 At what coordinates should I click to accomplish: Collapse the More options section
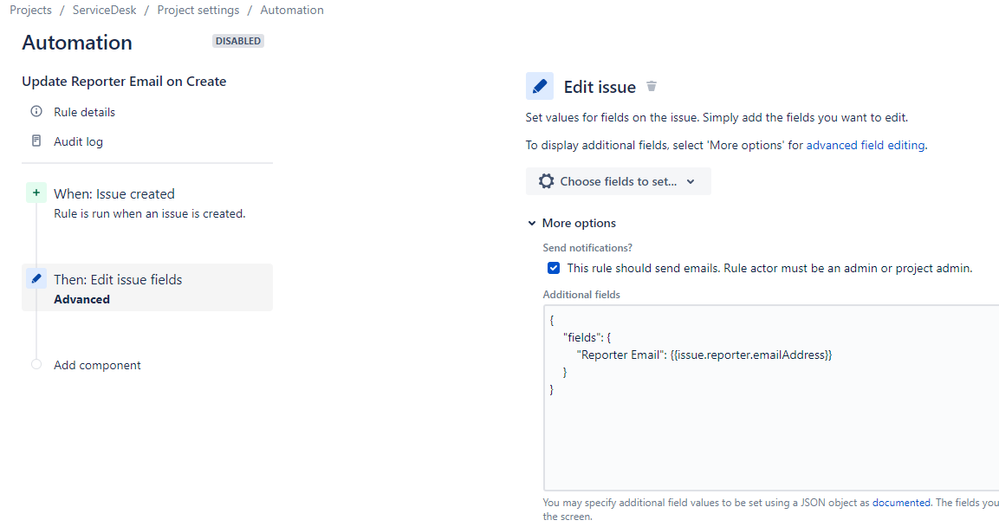pyautogui.click(x=572, y=223)
